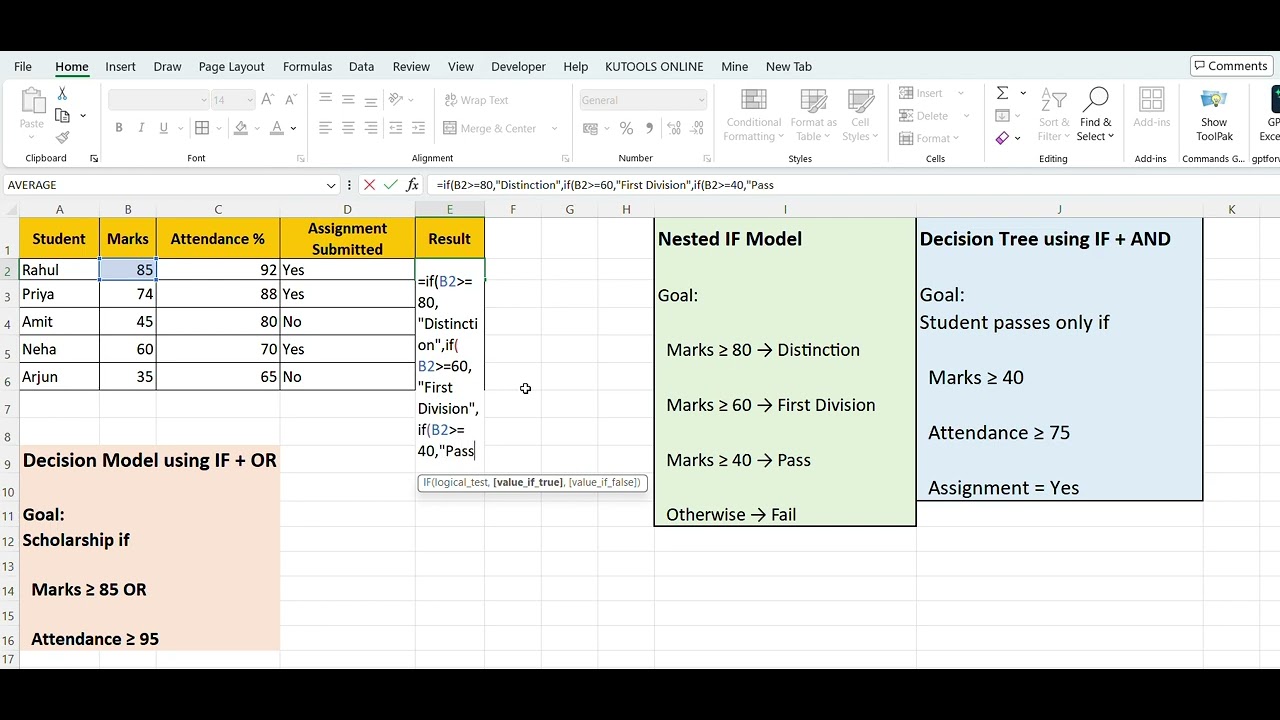The image size is (1280, 720).
Task: Click Decrease Decimal icon
Action: click(696, 128)
